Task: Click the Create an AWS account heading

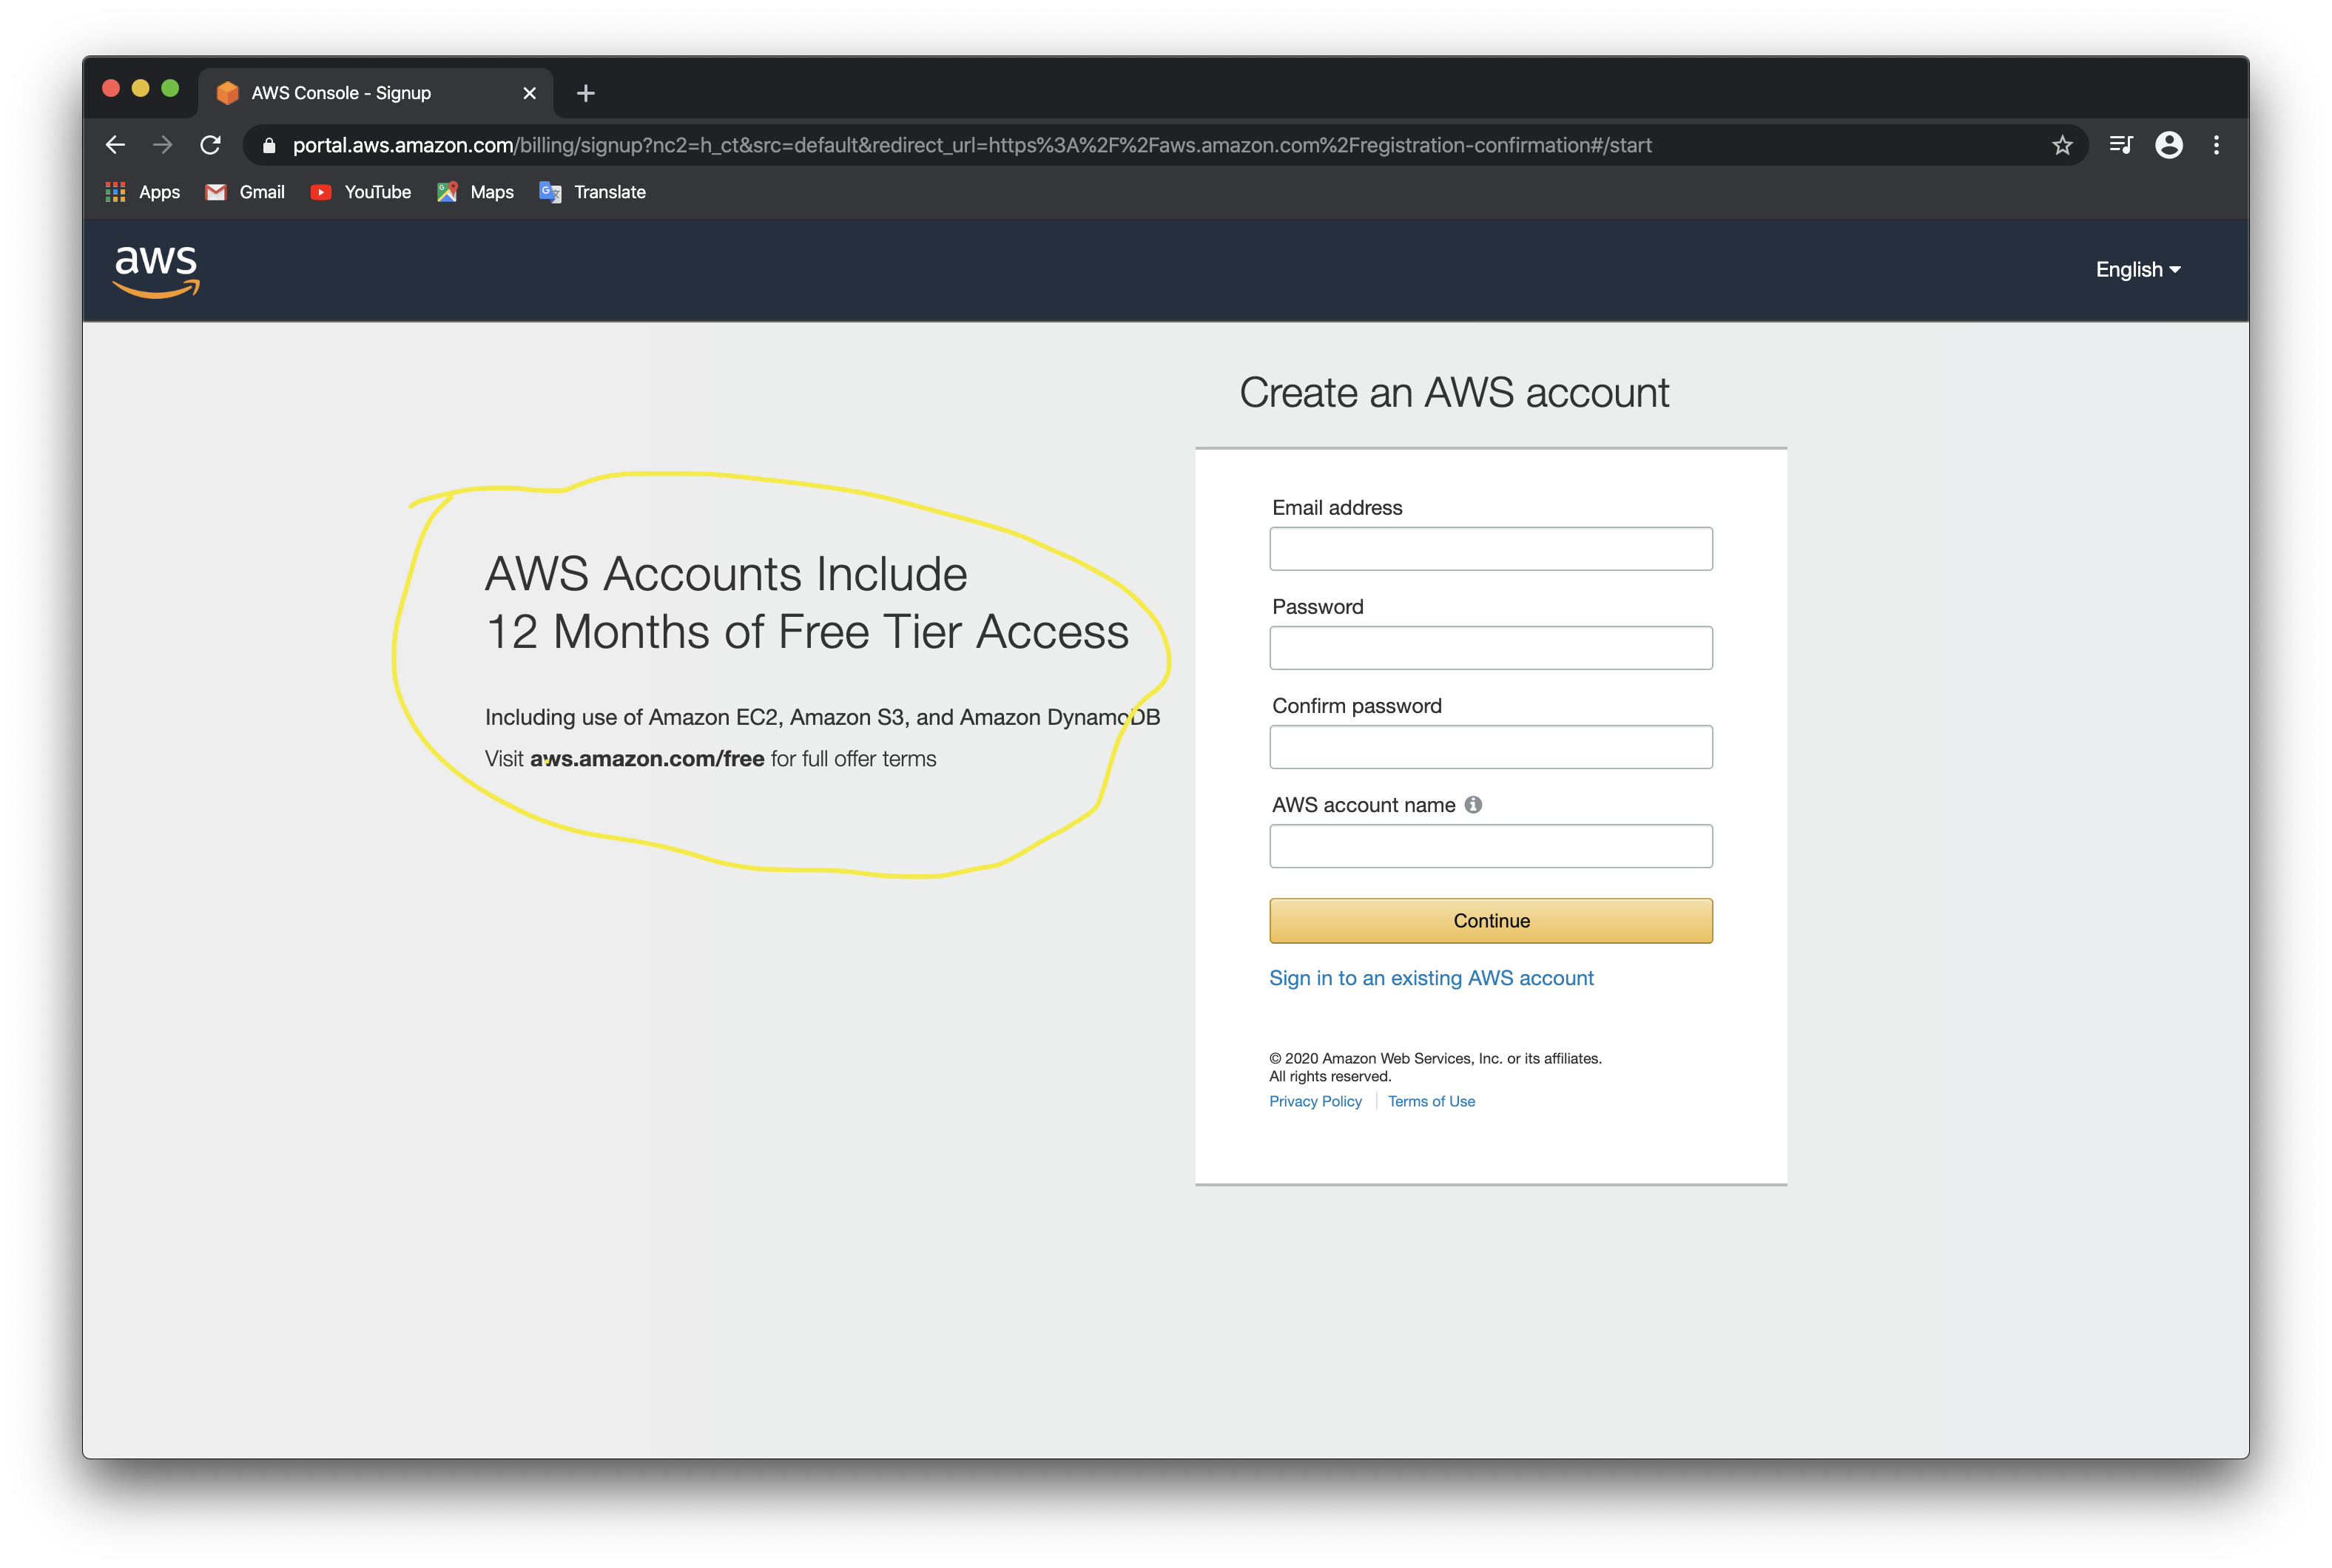Action: (1454, 392)
